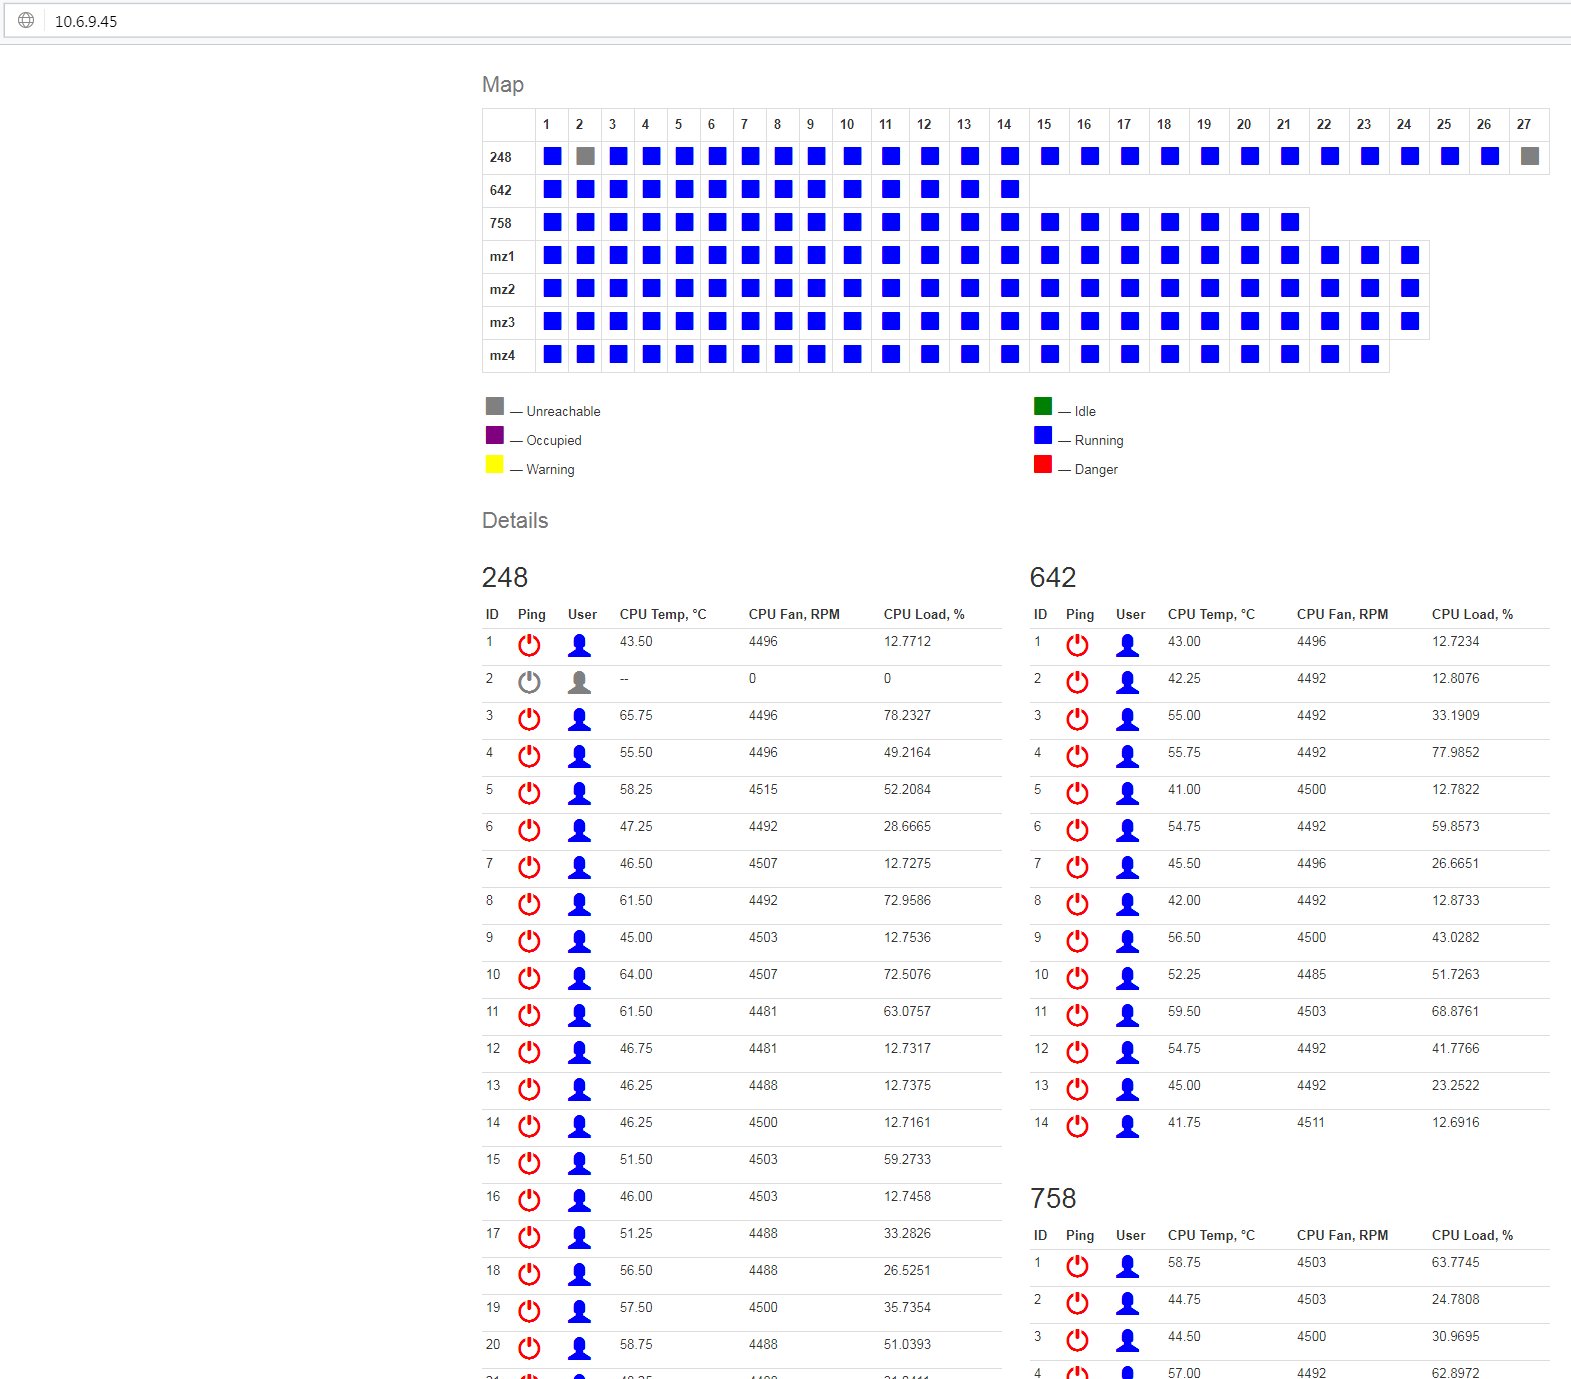Click CPU Load column header in 642 table
1571x1379 pixels.
pos(1472,614)
